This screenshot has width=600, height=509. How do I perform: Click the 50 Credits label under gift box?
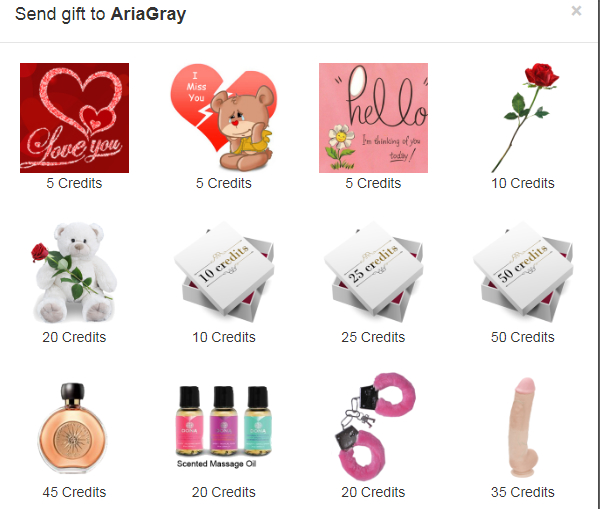click(x=523, y=337)
